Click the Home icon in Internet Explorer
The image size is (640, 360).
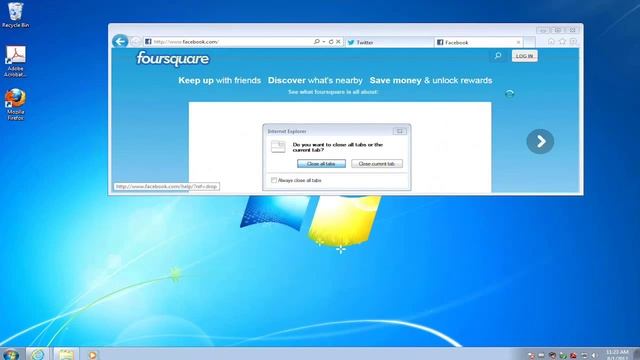pos(551,41)
